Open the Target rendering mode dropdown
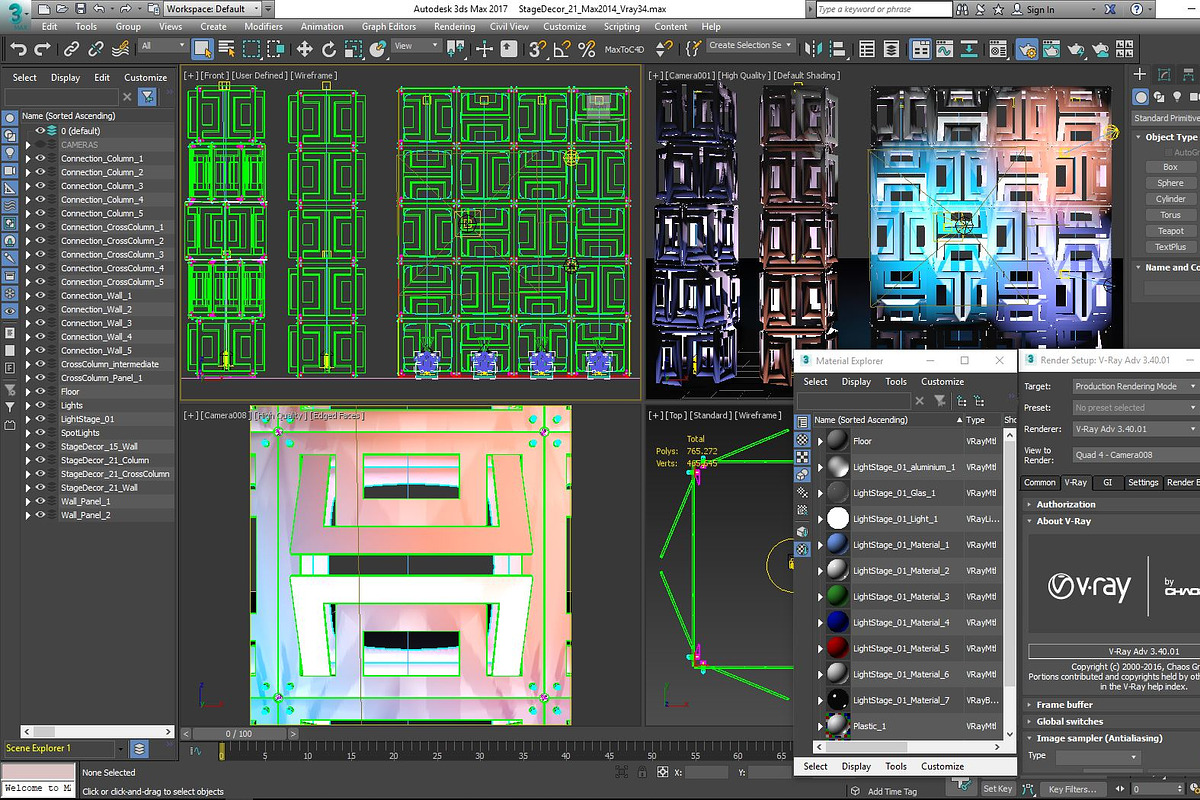 tap(1134, 386)
